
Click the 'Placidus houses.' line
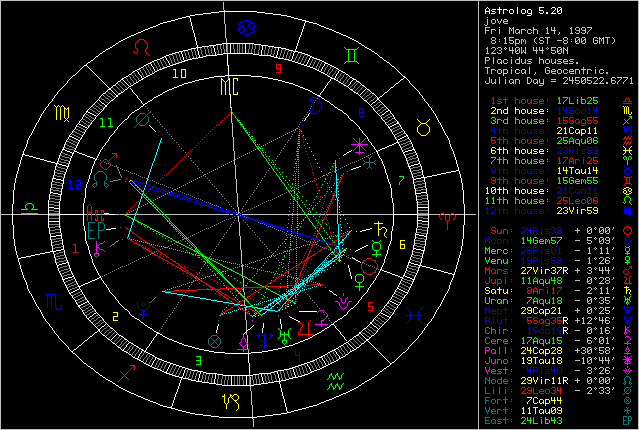pyautogui.click(x=532, y=61)
